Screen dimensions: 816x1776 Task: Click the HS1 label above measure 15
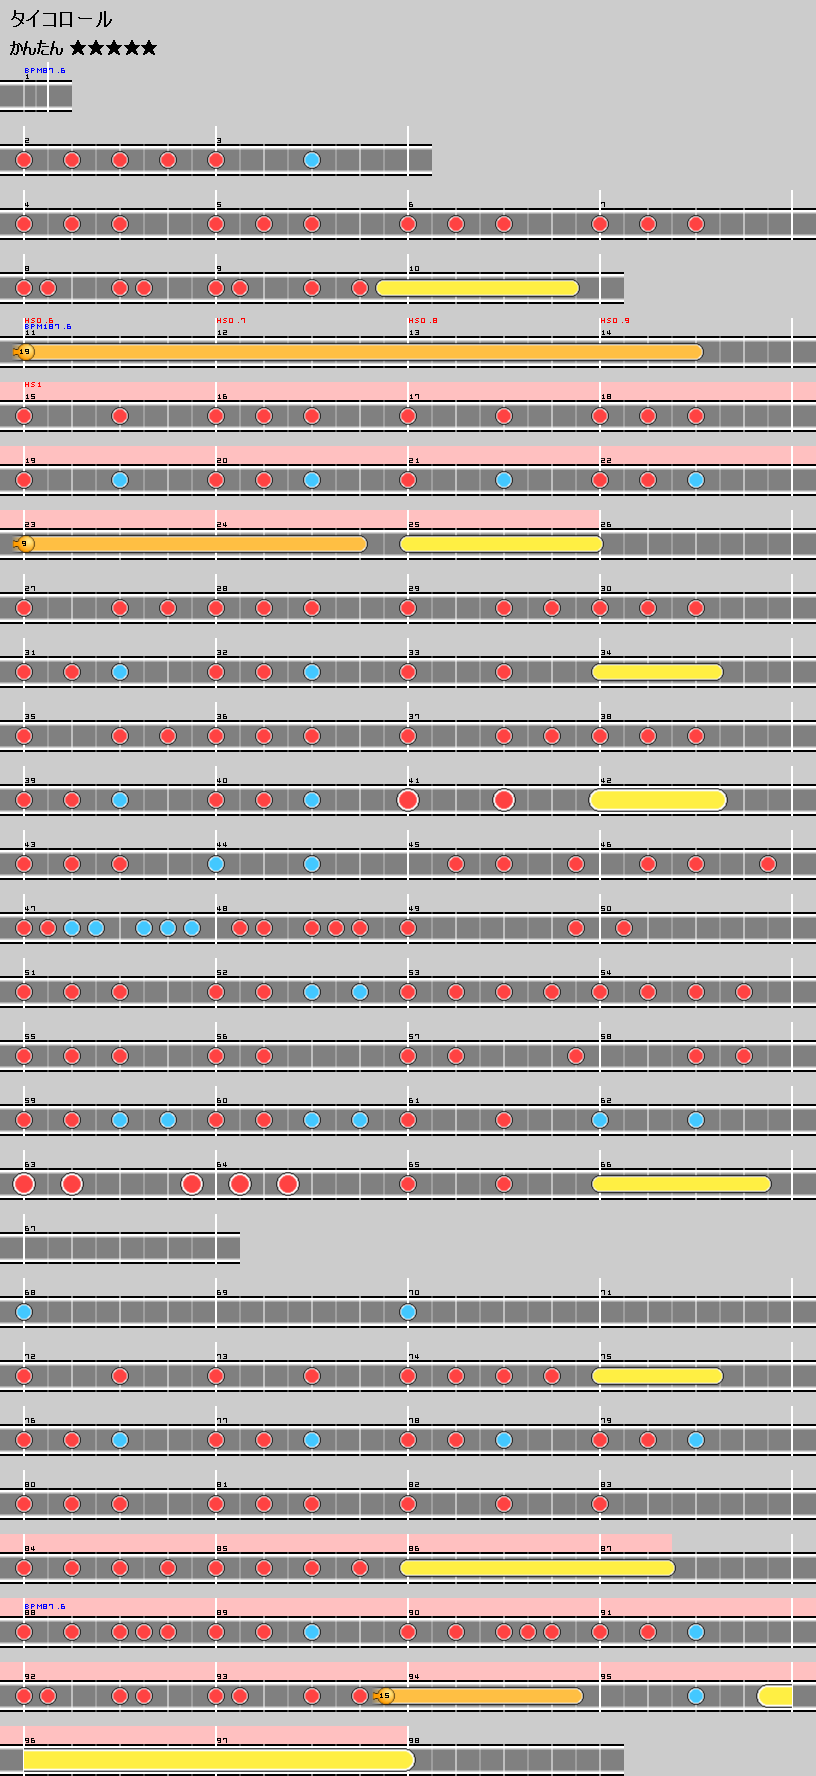[x=33, y=385]
